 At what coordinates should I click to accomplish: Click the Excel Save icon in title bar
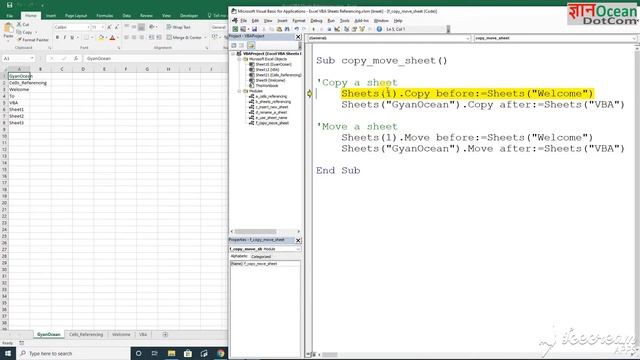9,5
